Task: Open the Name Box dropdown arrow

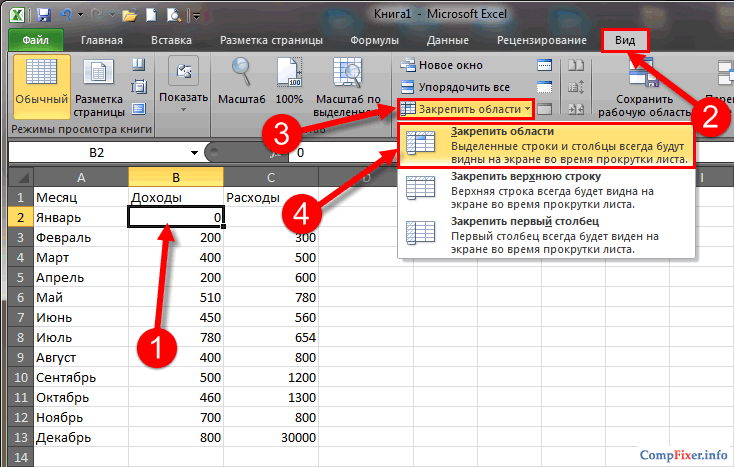Action: pyautogui.click(x=194, y=153)
